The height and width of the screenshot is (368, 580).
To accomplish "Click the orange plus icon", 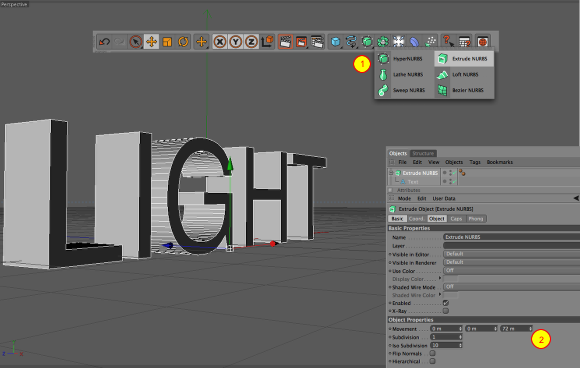I will (201, 42).
